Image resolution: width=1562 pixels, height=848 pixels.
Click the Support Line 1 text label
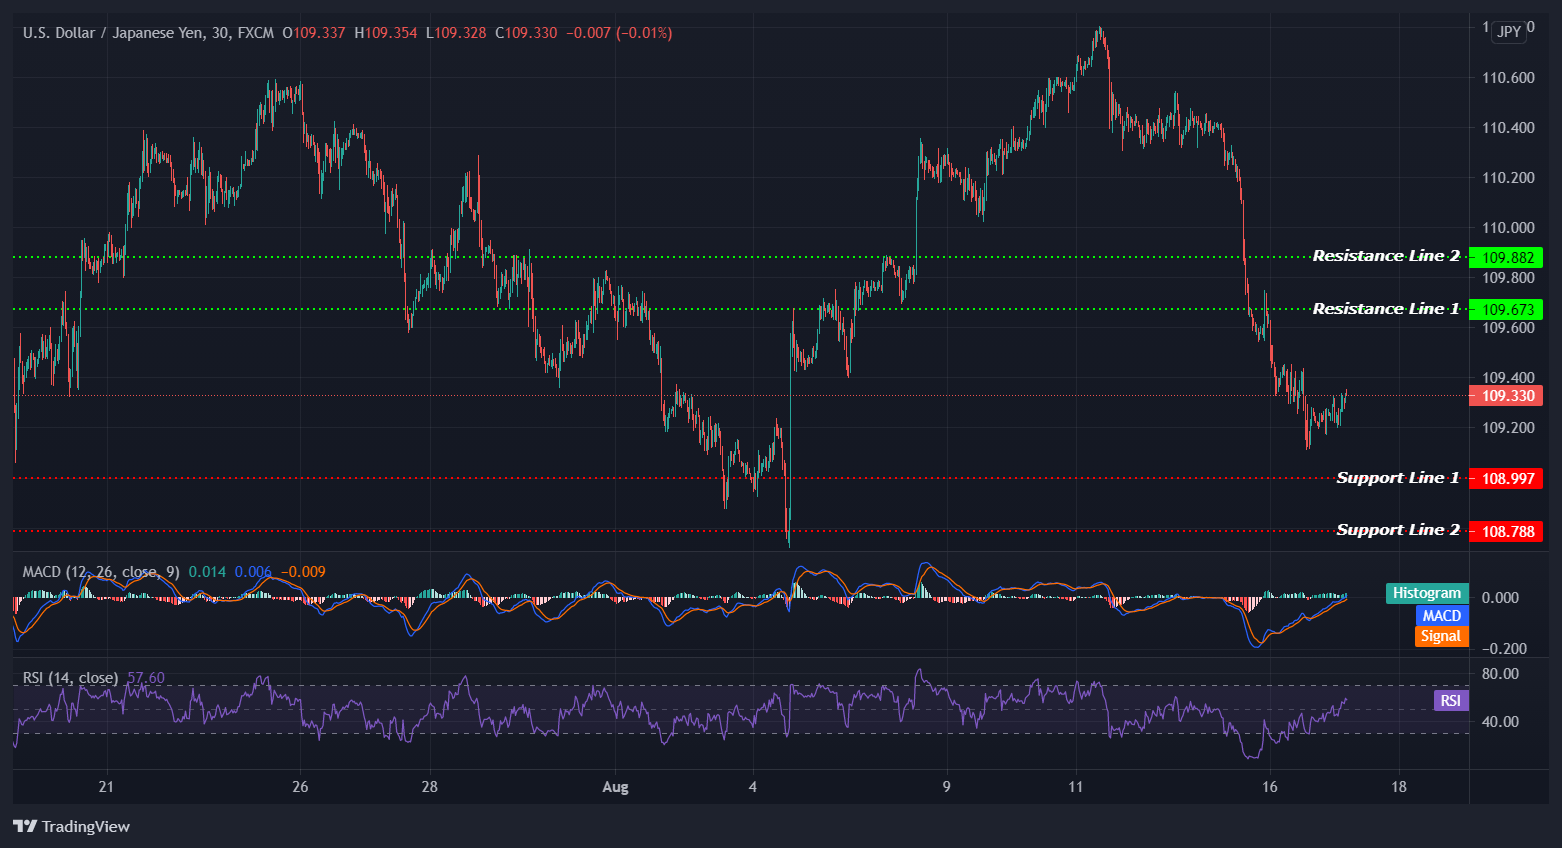1397,478
